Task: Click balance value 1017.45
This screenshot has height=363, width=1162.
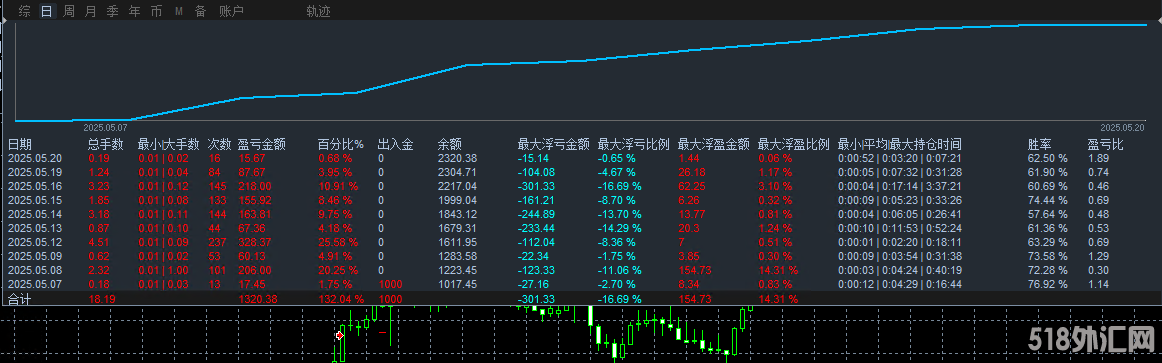Action: tap(457, 284)
